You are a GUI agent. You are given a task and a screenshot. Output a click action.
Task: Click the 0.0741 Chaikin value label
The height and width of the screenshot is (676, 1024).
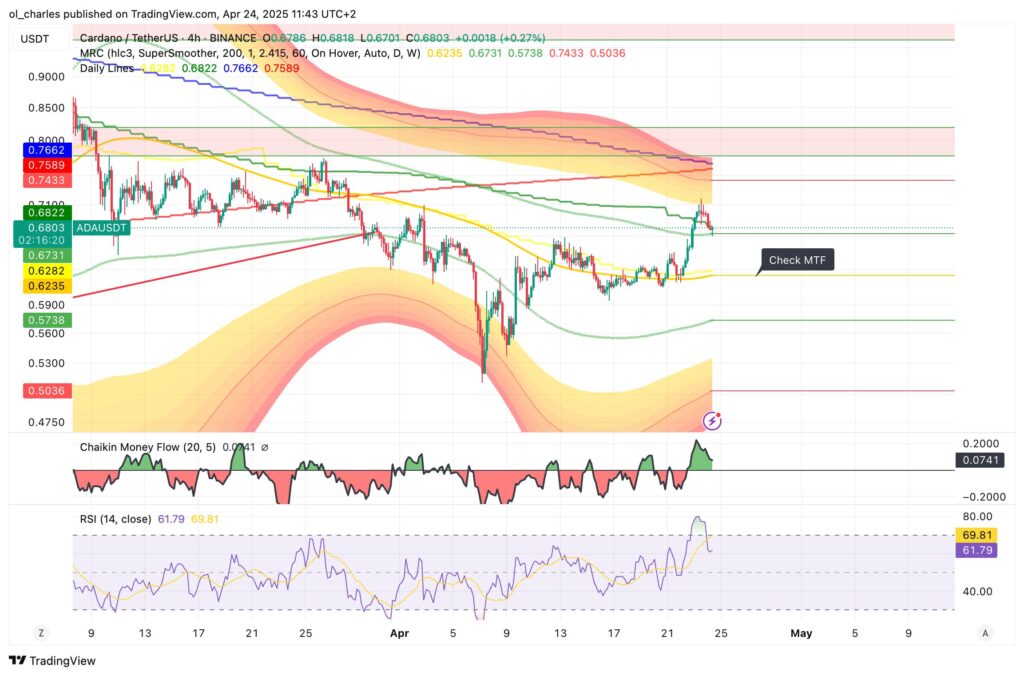click(x=976, y=461)
